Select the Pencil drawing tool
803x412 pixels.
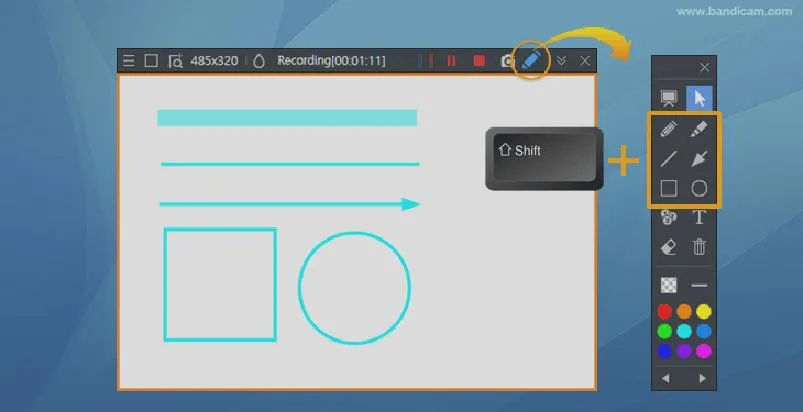668,128
